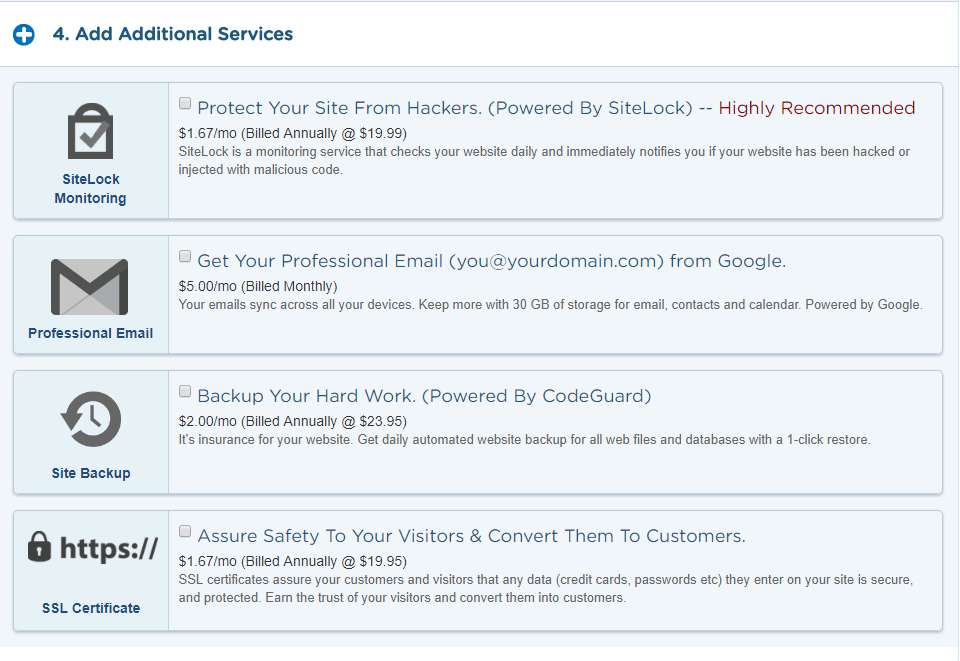Enable the SiteLock hacker protection checkbox
Image resolution: width=960 pixels, height=661 pixels.
click(x=185, y=103)
